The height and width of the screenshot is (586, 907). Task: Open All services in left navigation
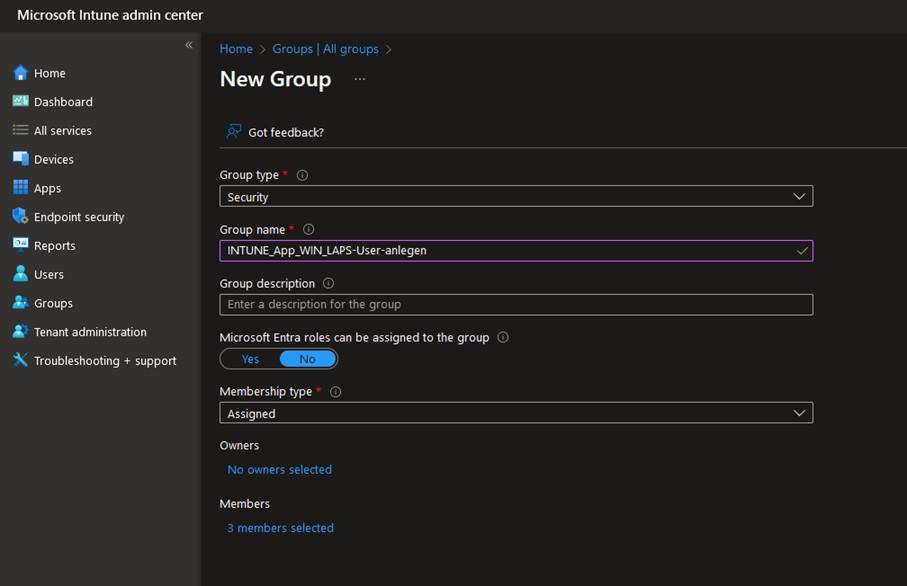(x=62, y=131)
